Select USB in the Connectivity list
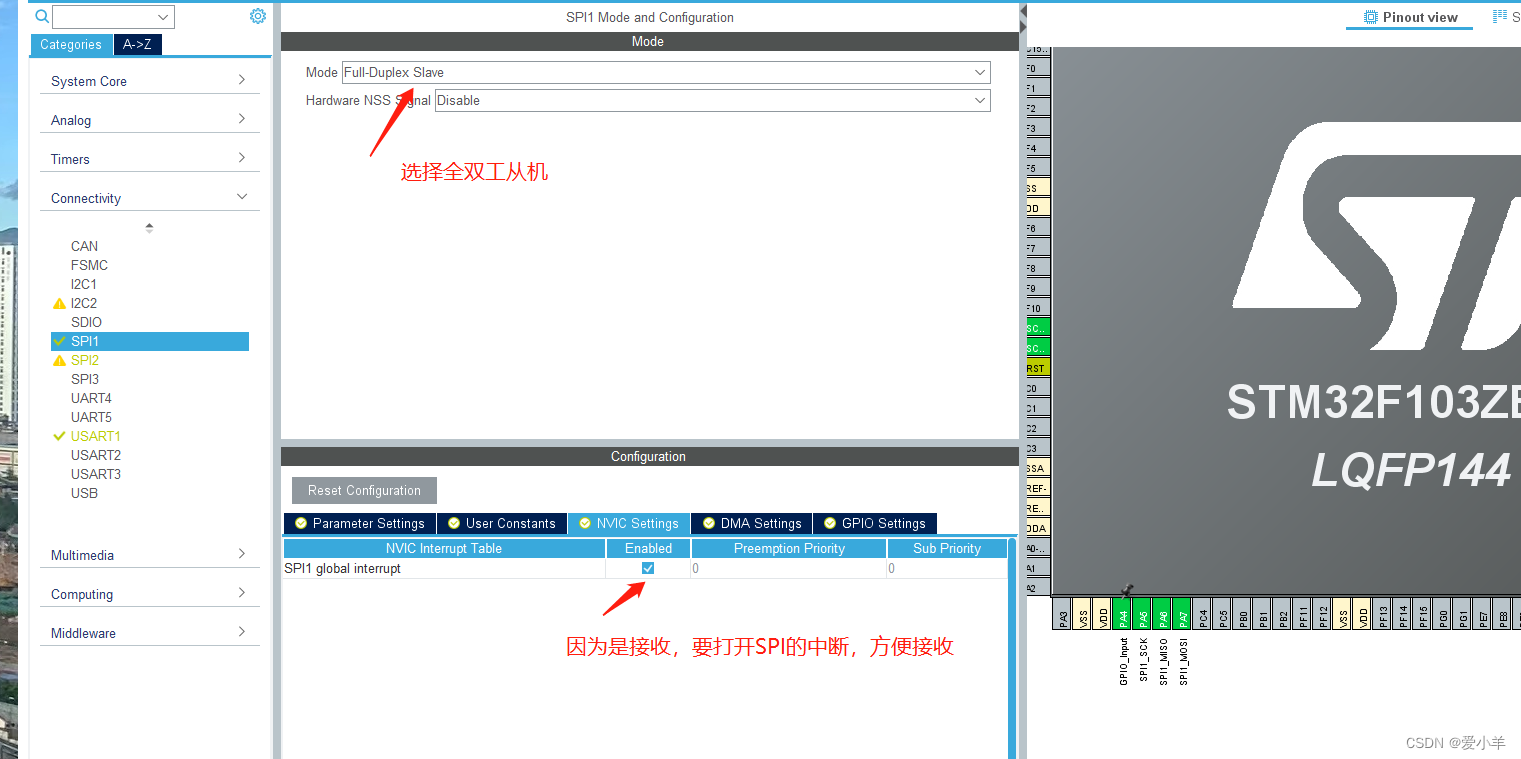The width and height of the screenshot is (1521, 759). click(x=84, y=493)
